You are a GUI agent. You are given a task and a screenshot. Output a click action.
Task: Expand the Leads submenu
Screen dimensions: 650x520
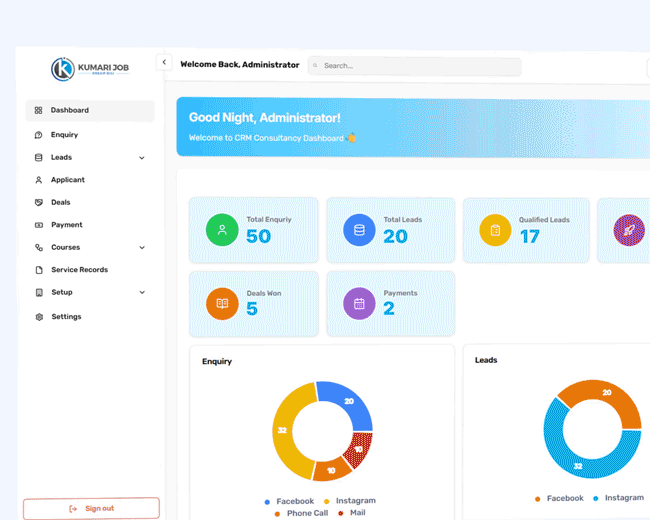(x=142, y=158)
